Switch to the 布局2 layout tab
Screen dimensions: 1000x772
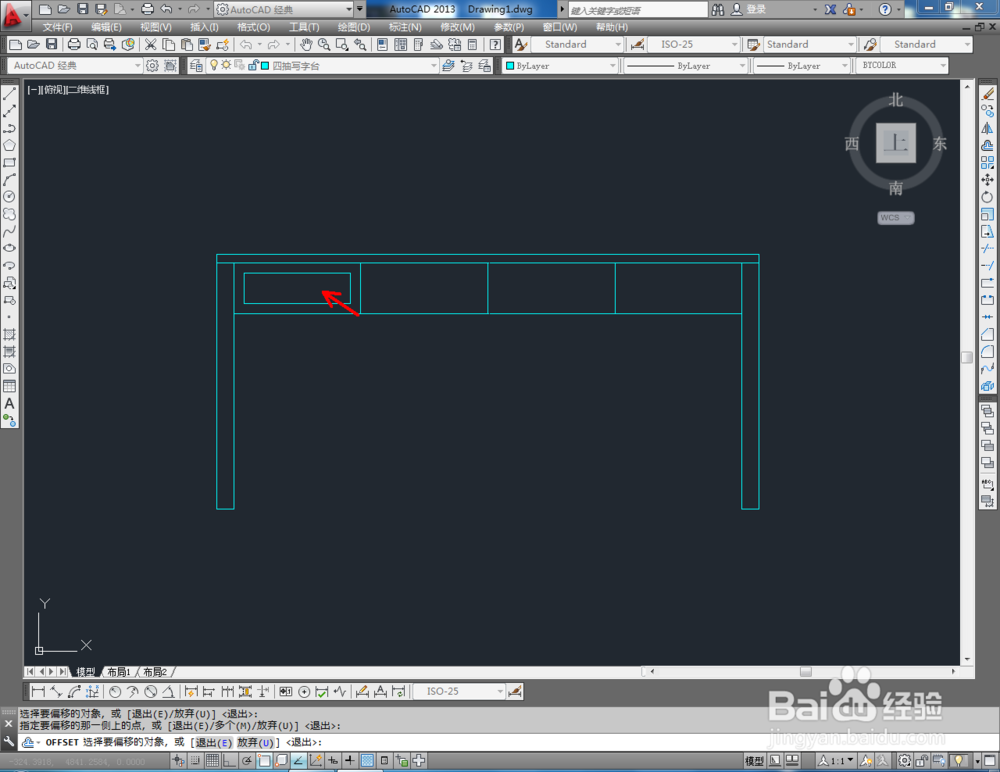click(x=154, y=672)
